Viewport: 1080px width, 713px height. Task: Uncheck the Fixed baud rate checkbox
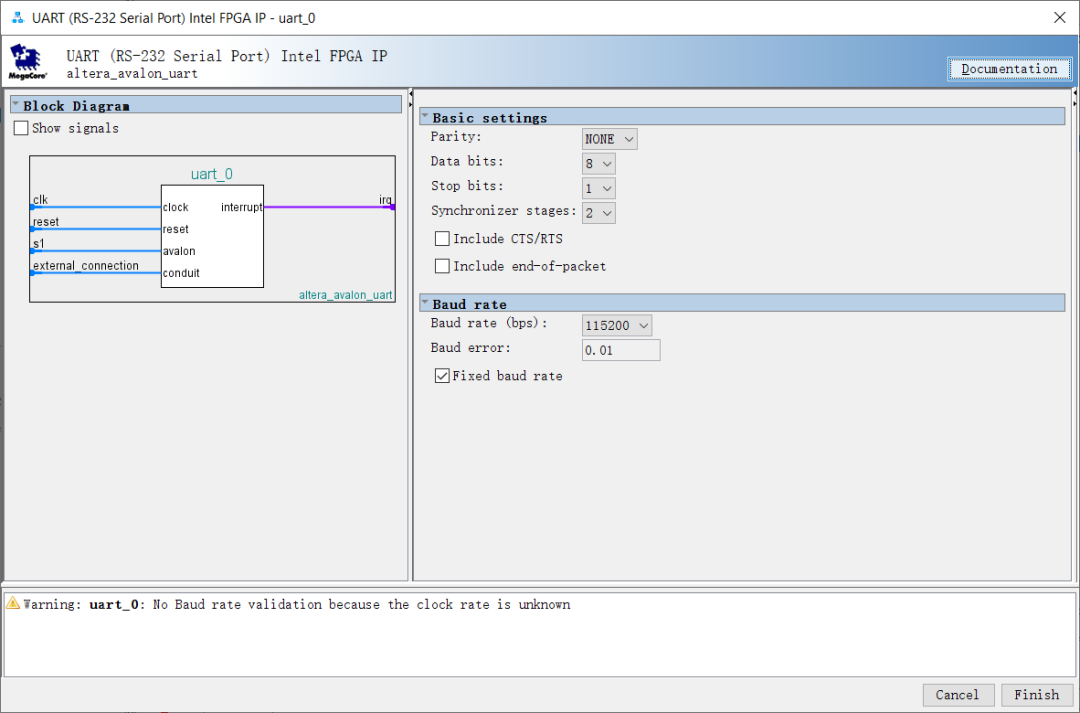coord(442,375)
